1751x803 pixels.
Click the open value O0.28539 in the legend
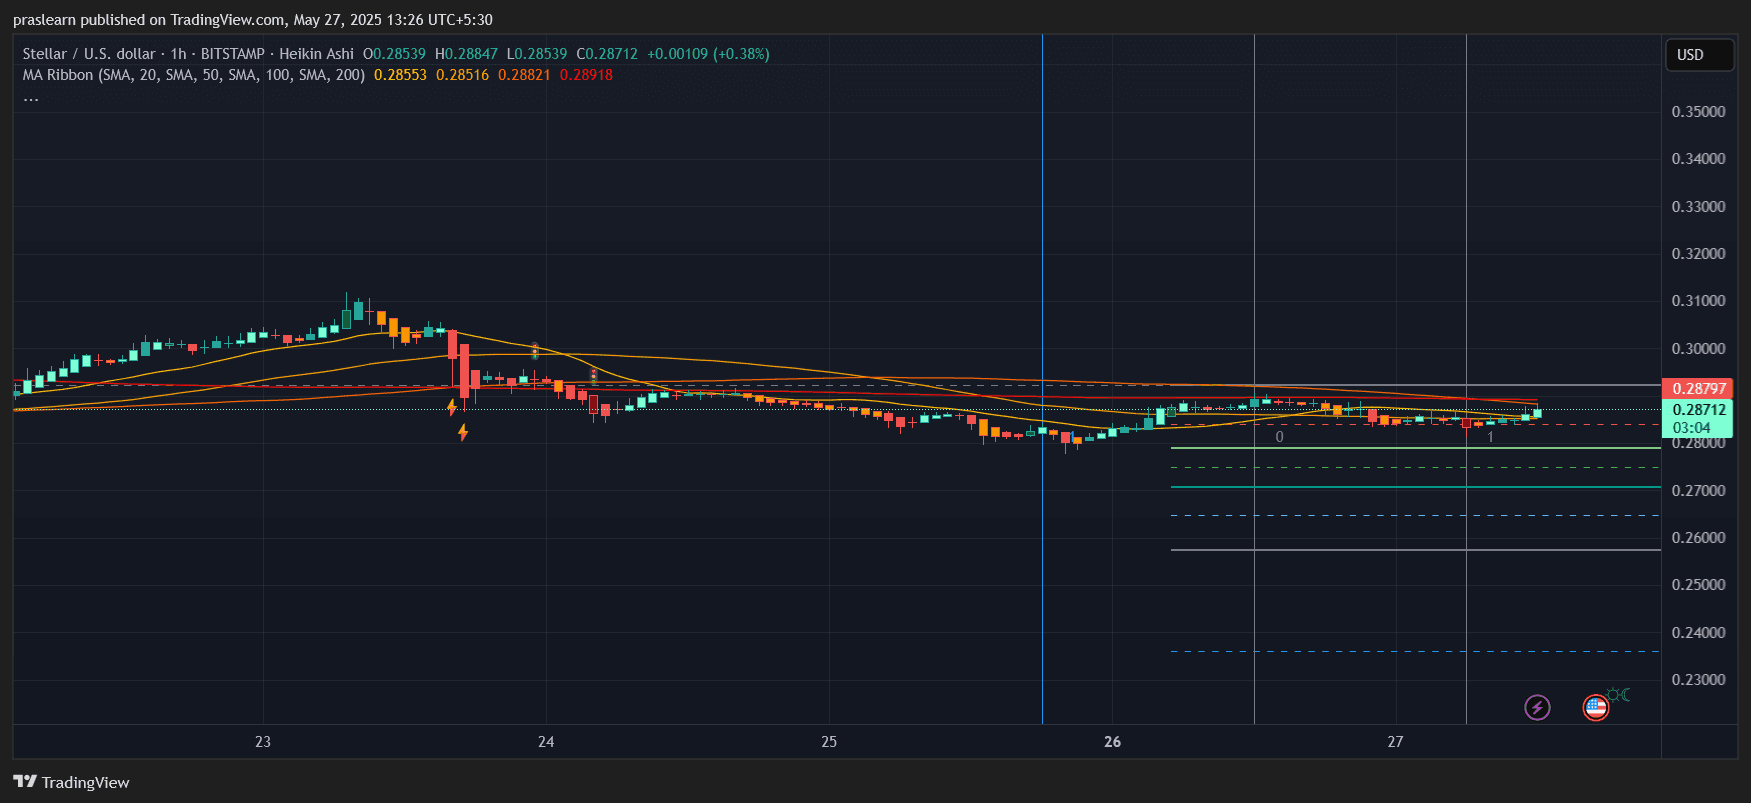point(394,54)
